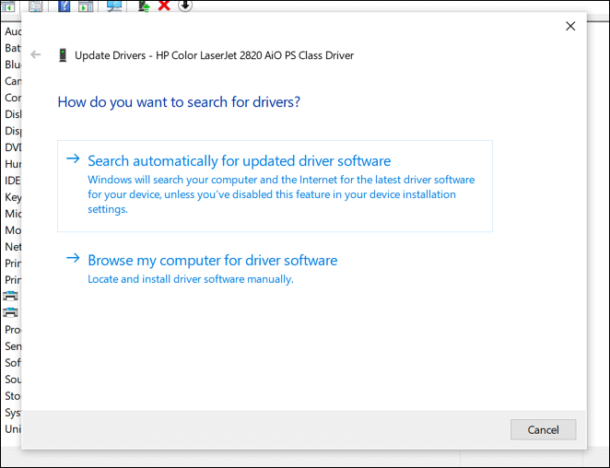This screenshot has width=610, height=468.
Task: Select Batteries ('Bat') in Device Manager tree
Action: tap(13, 48)
